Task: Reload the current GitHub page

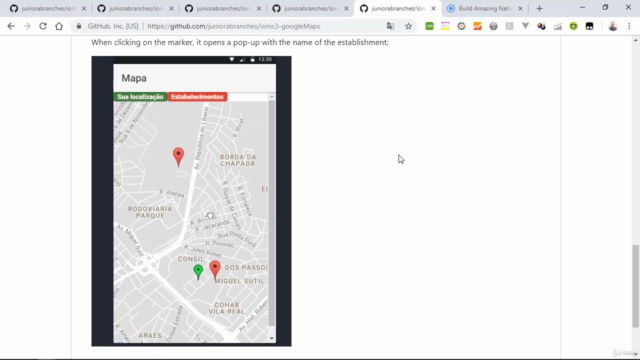Action: pyautogui.click(x=43, y=26)
